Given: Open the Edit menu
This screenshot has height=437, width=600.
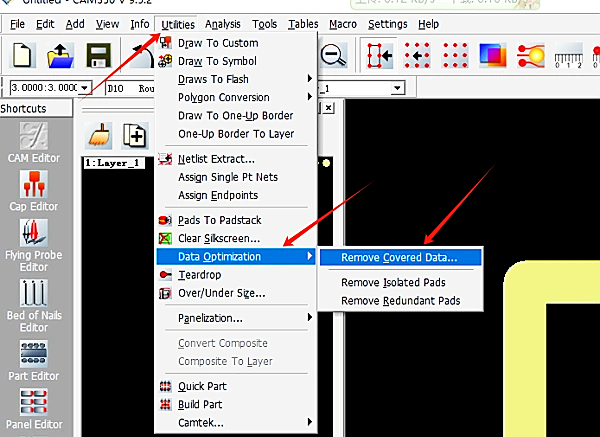Looking at the screenshot, I should click(45, 24).
